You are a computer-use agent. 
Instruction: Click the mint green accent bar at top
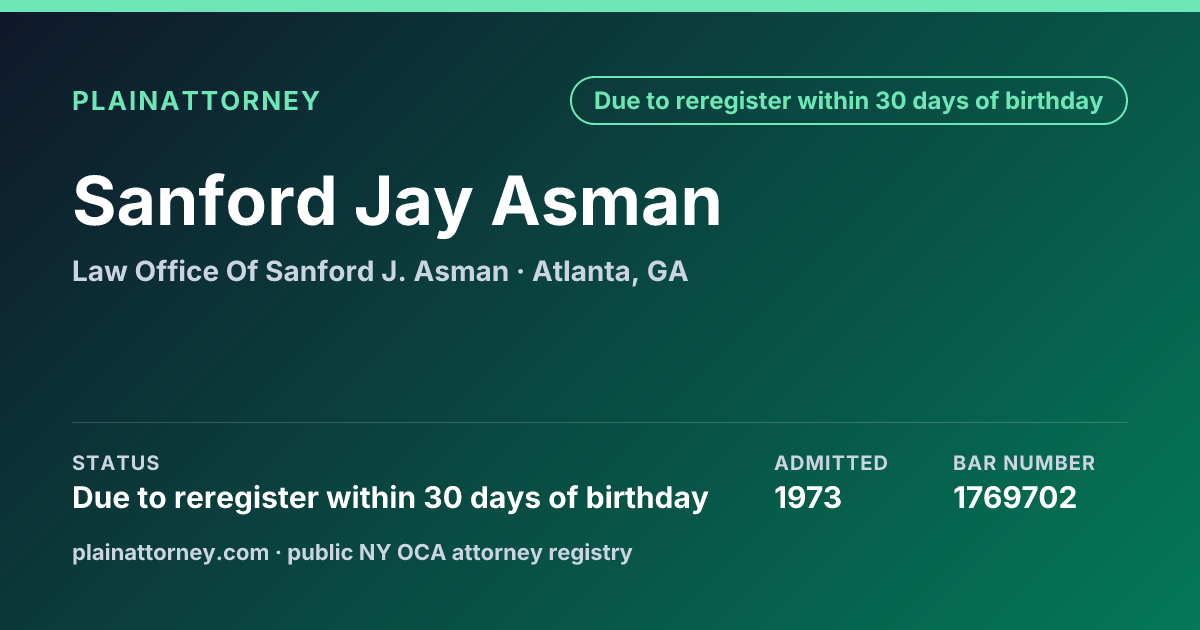[x=600, y=6]
